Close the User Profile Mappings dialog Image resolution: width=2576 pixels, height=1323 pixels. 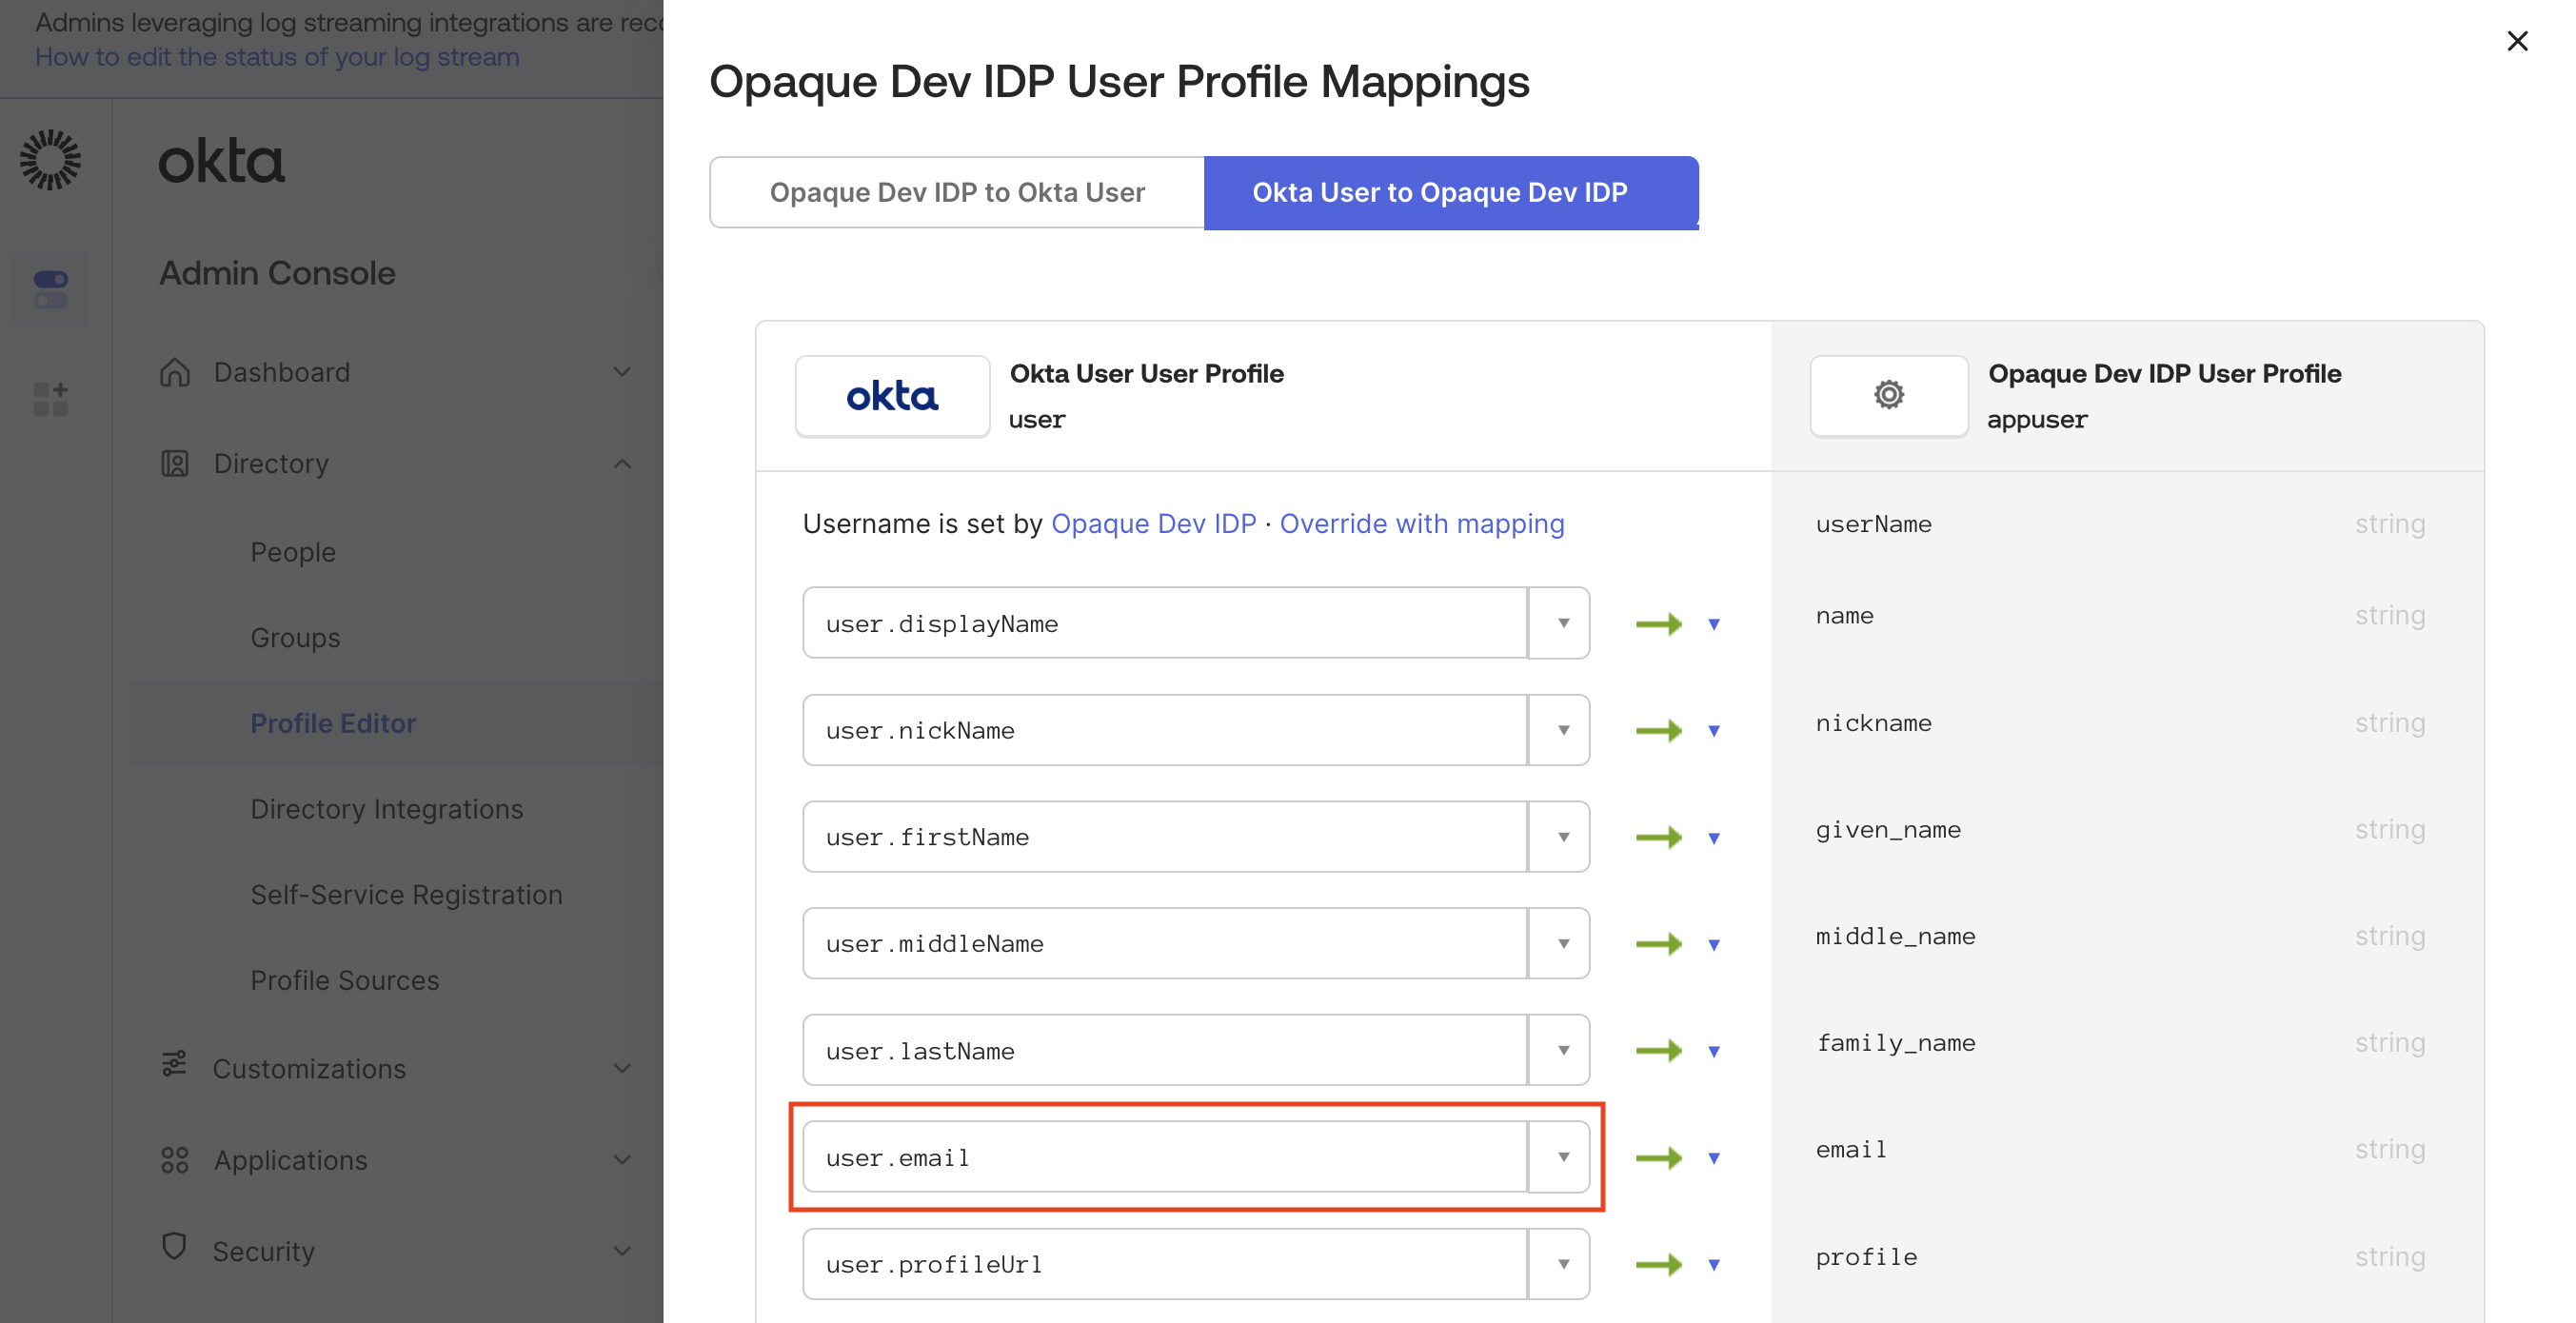click(x=2517, y=41)
